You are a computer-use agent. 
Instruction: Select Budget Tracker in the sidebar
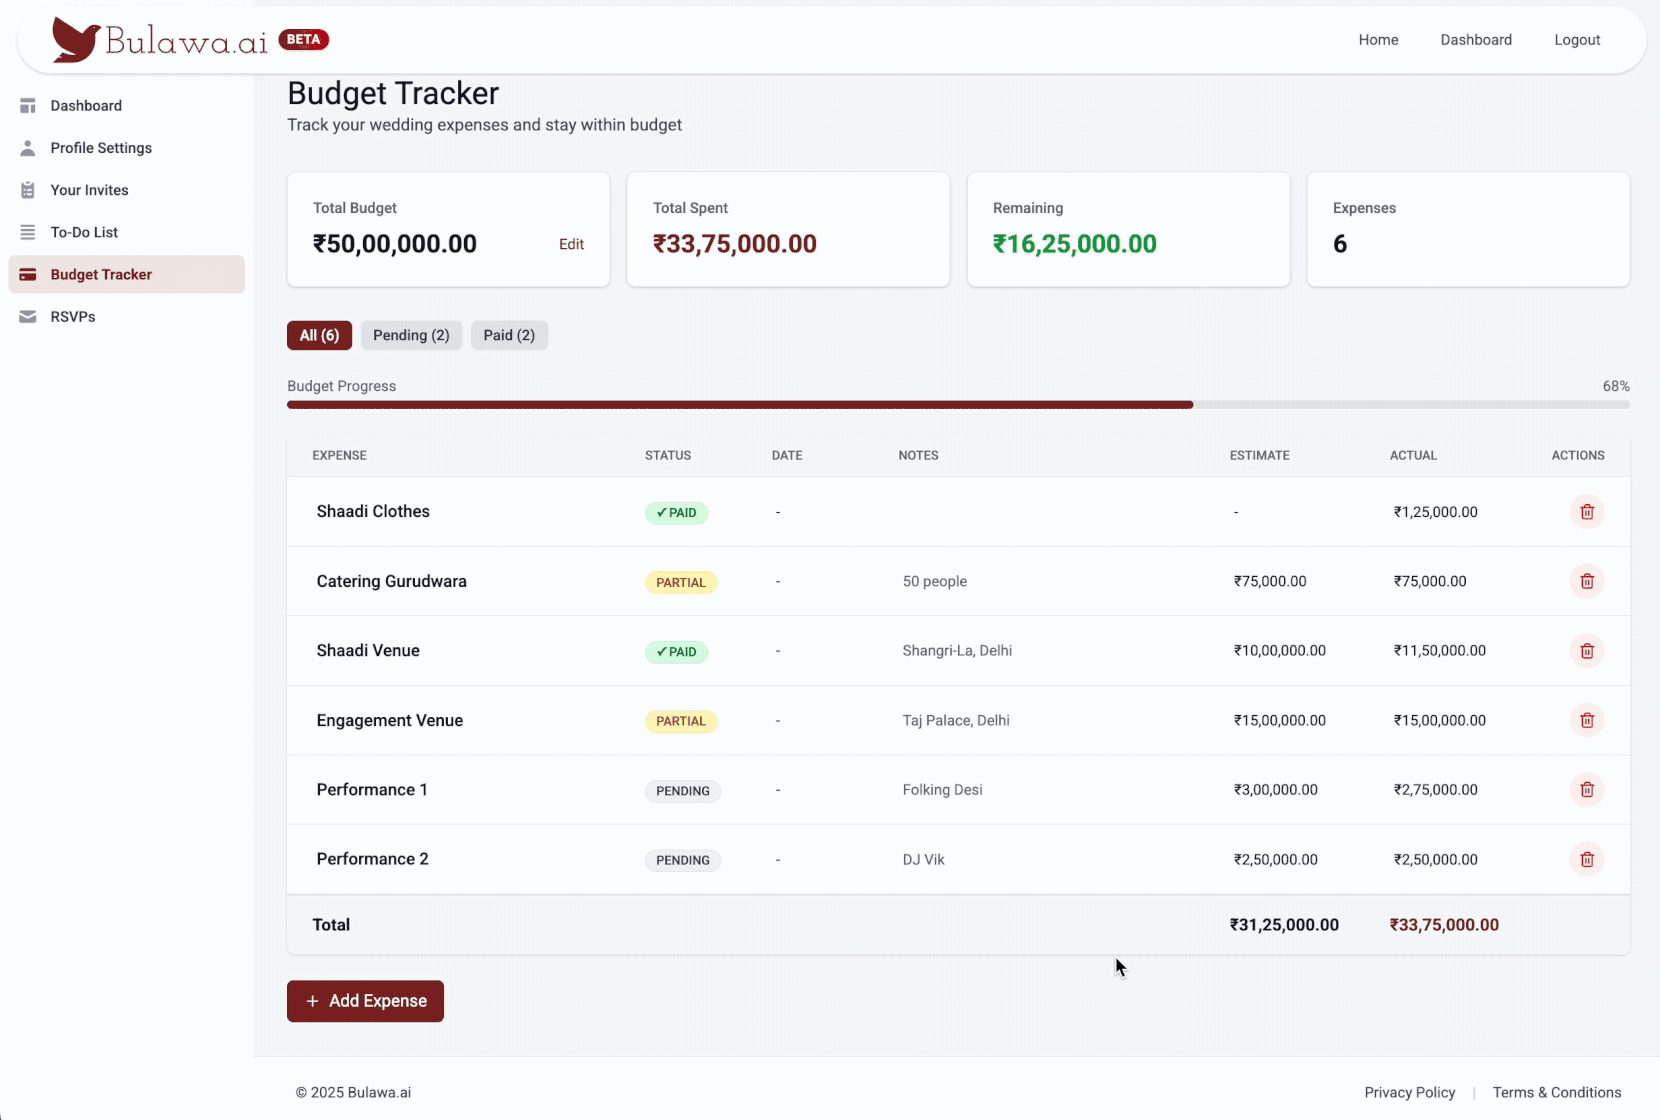coord(126,275)
